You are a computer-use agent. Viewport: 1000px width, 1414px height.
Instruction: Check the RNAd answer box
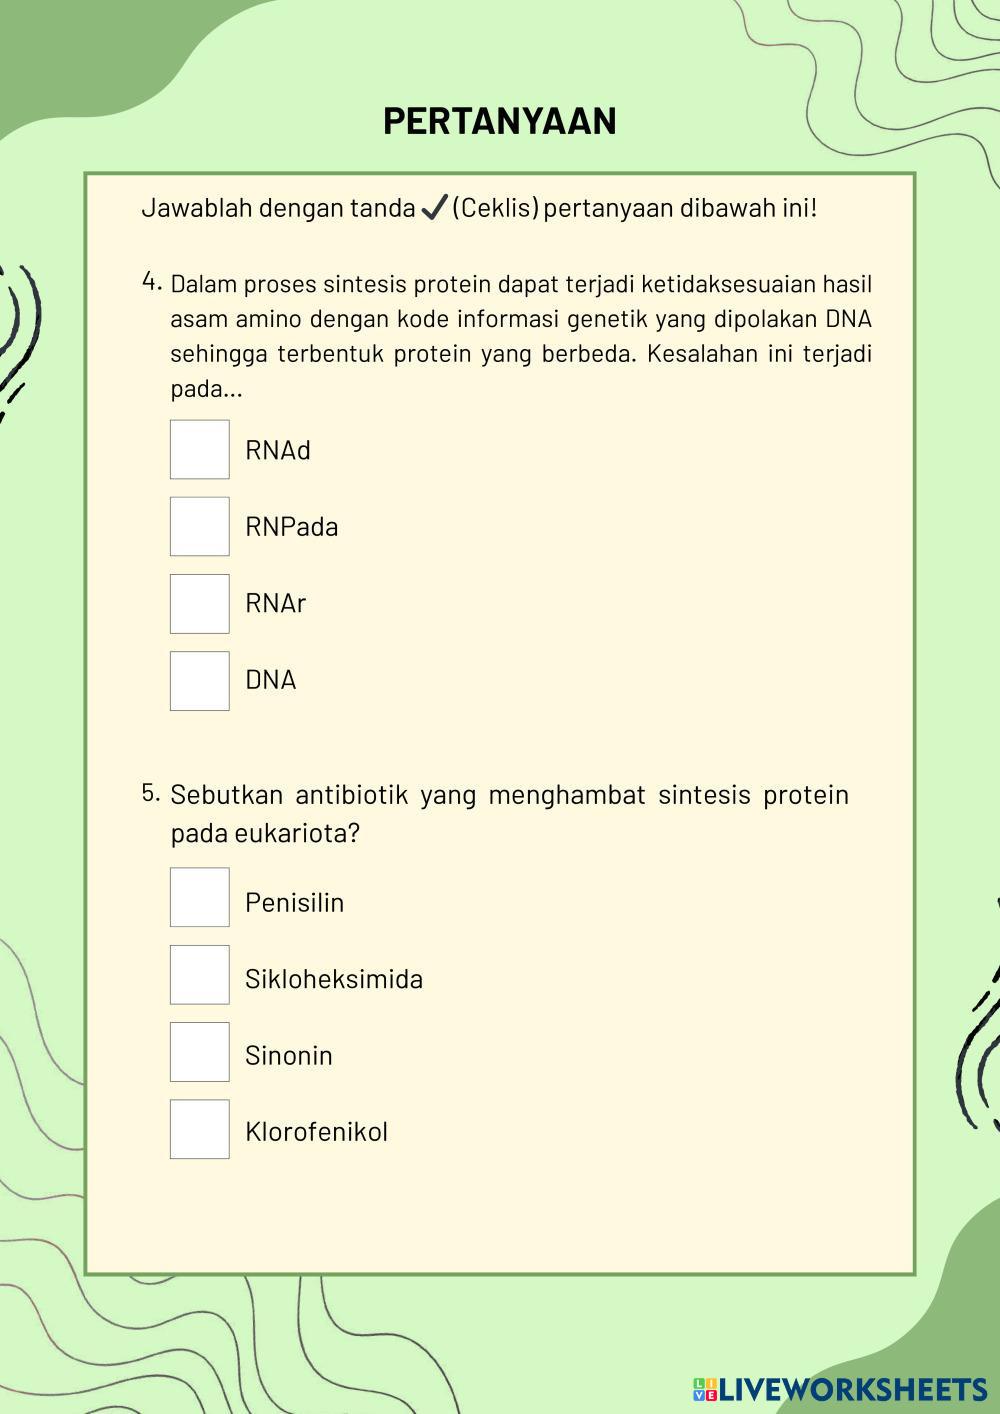pyautogui.click(x=200, y=450)
